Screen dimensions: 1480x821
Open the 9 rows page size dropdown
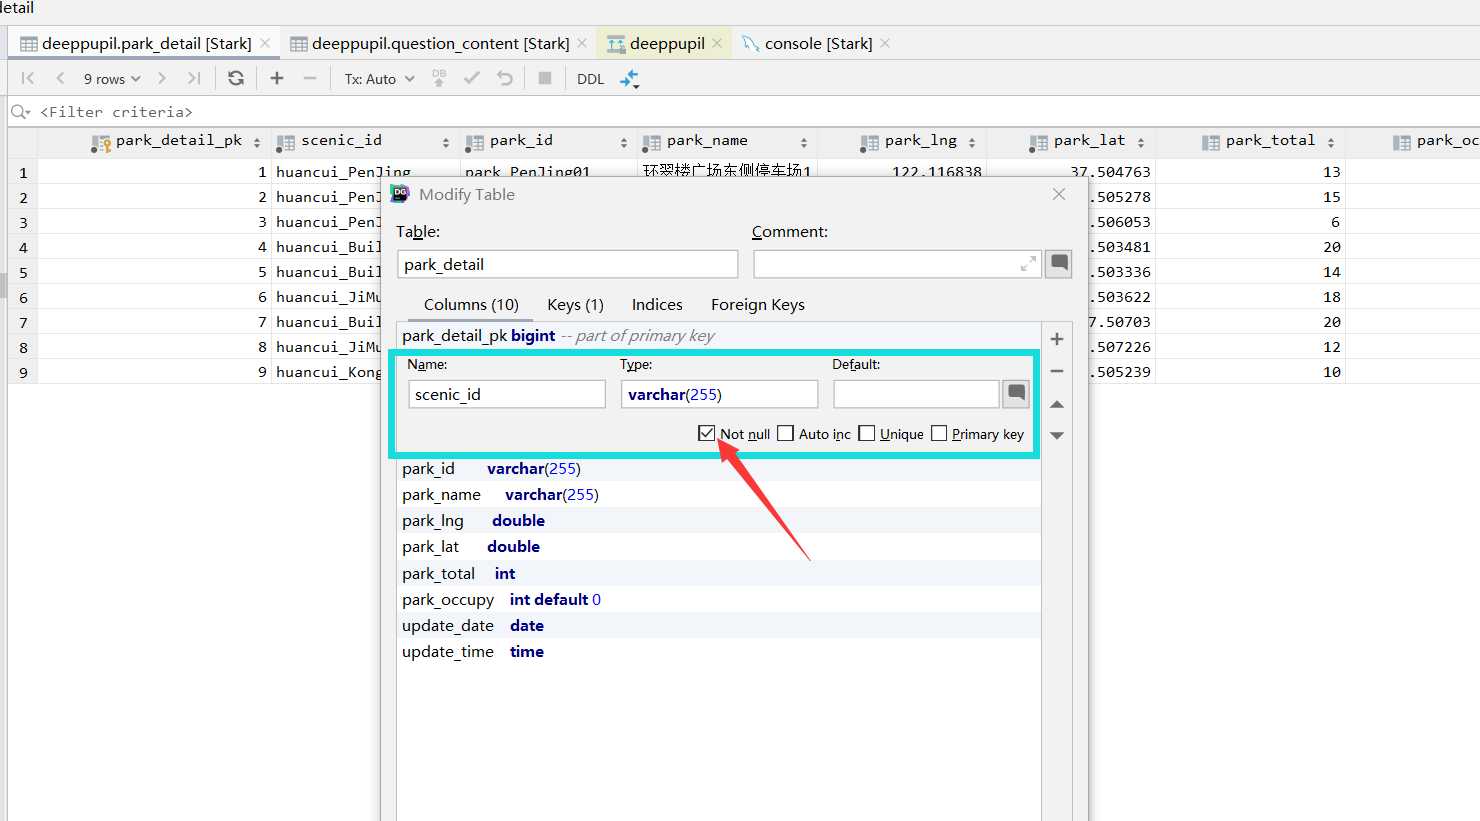tap(112, 78)
